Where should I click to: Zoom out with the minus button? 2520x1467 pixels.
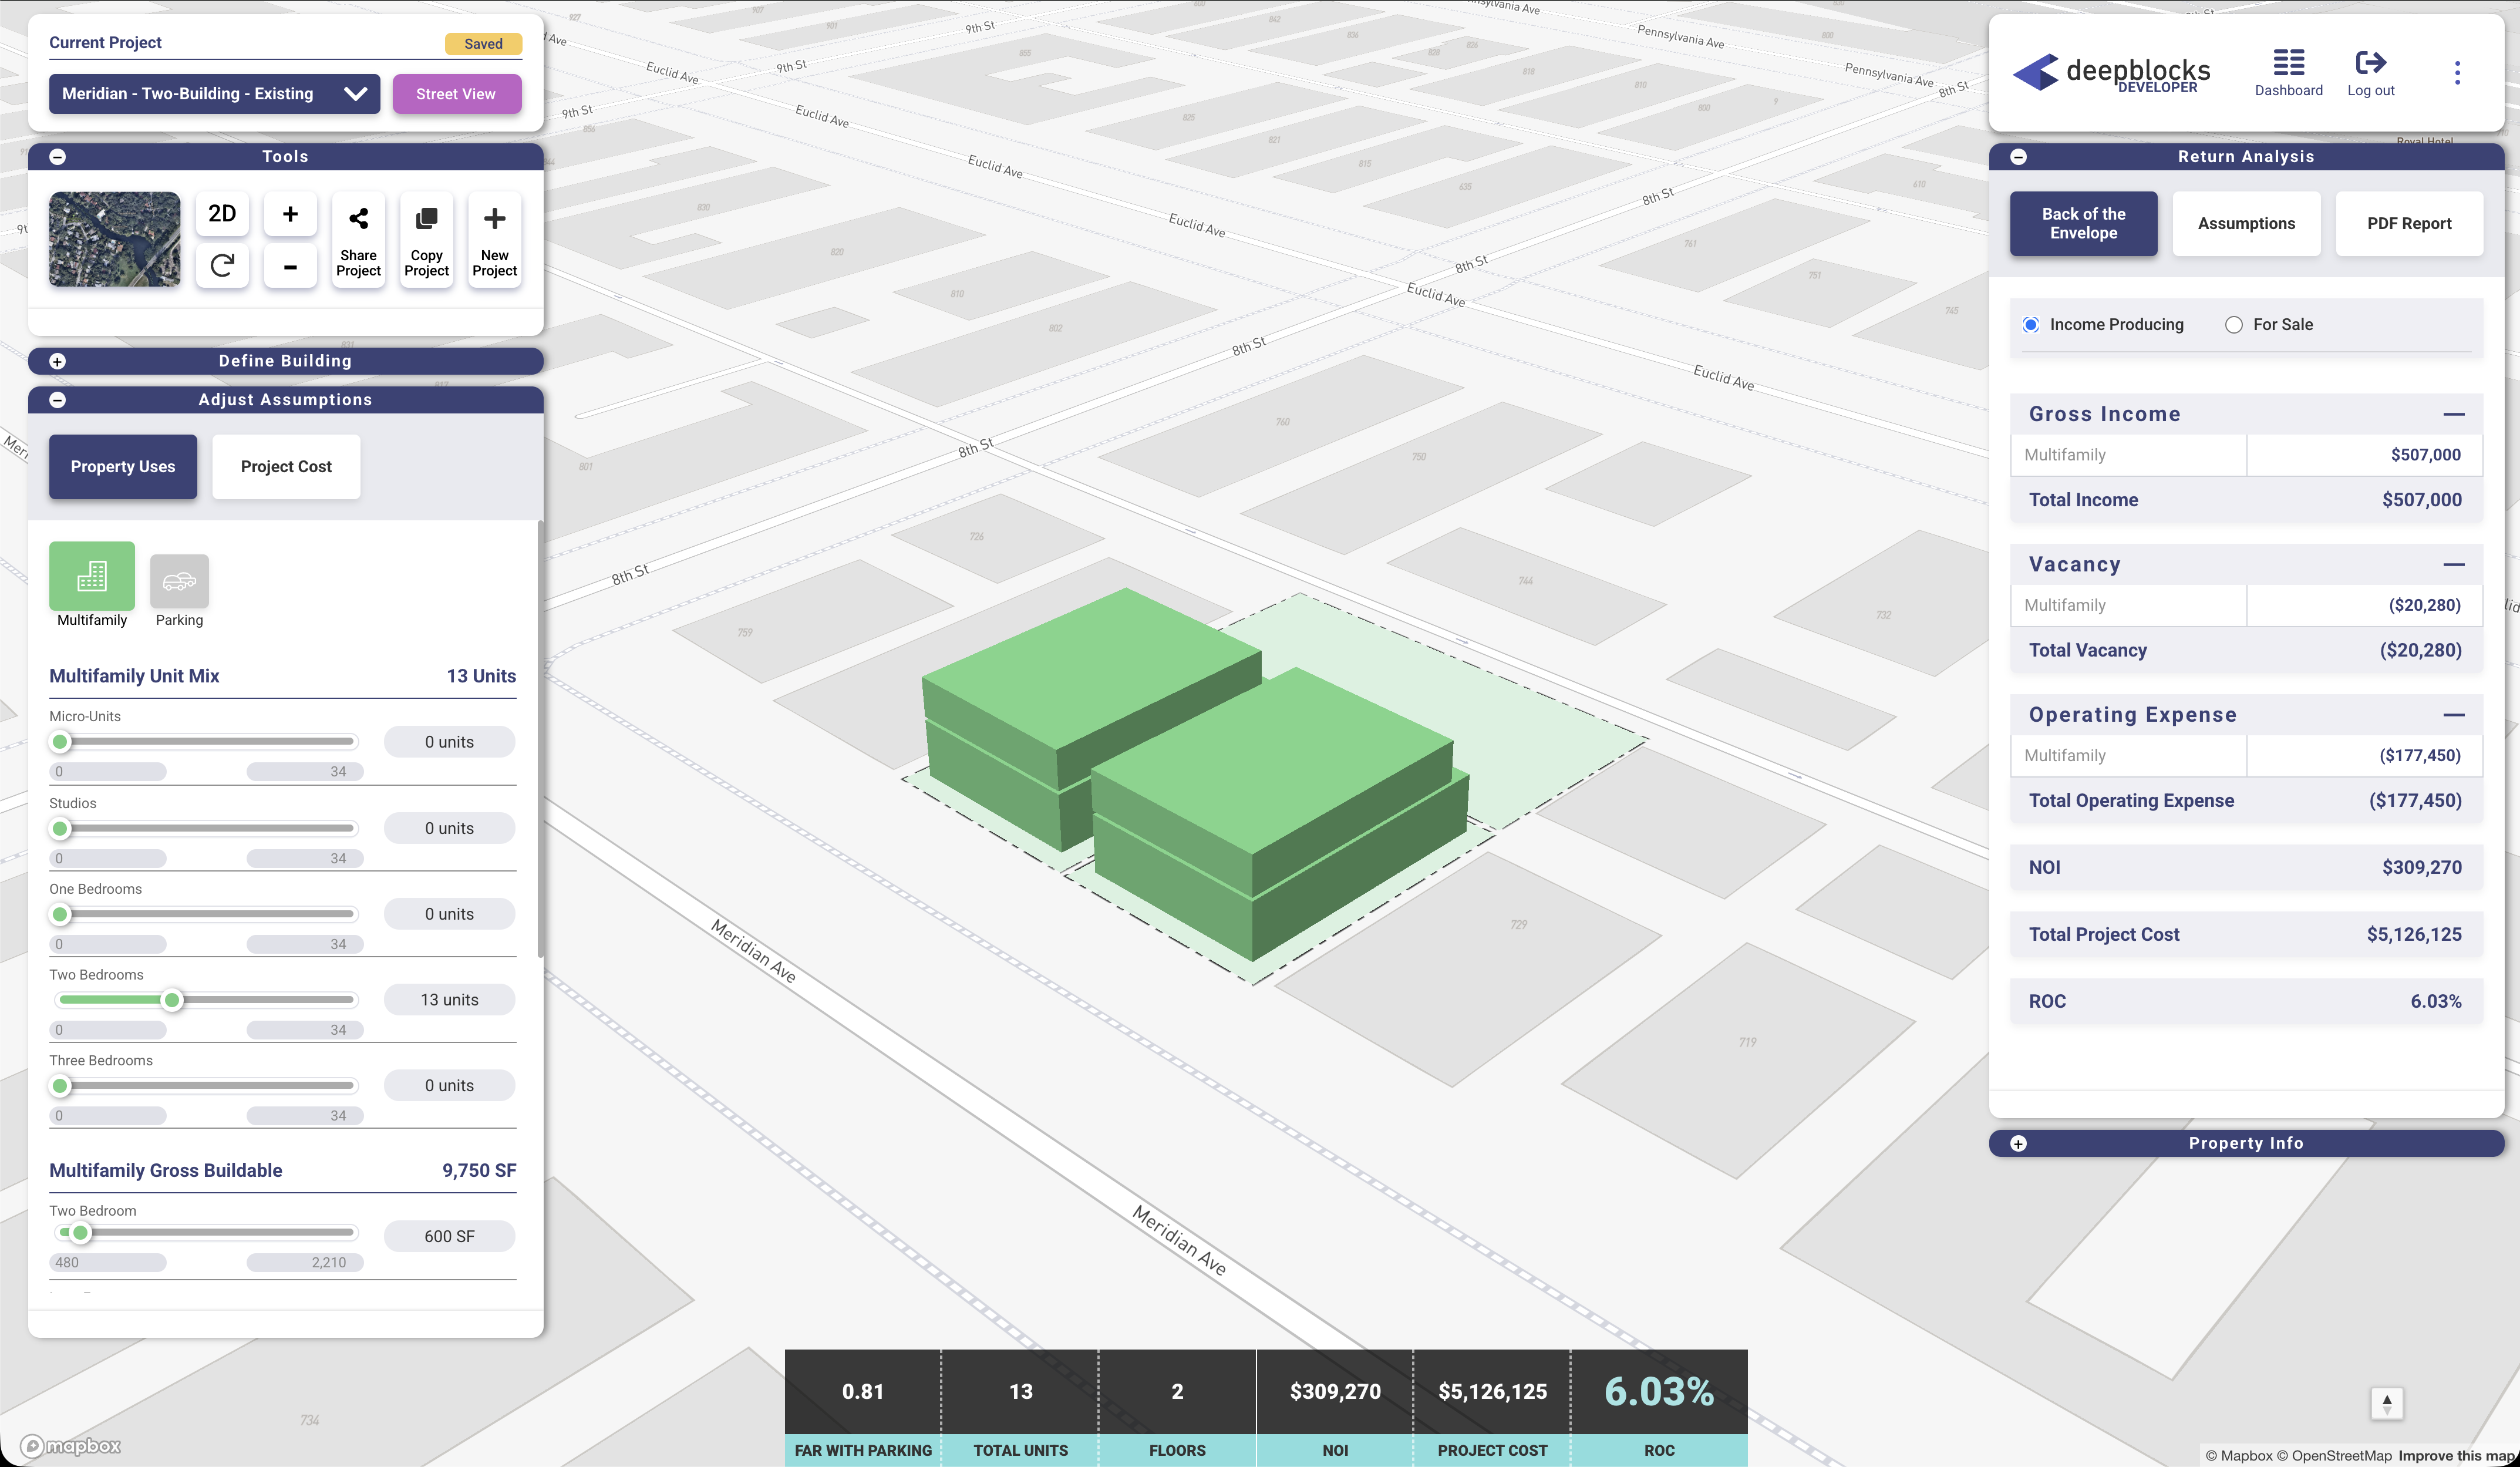[290, 266]
